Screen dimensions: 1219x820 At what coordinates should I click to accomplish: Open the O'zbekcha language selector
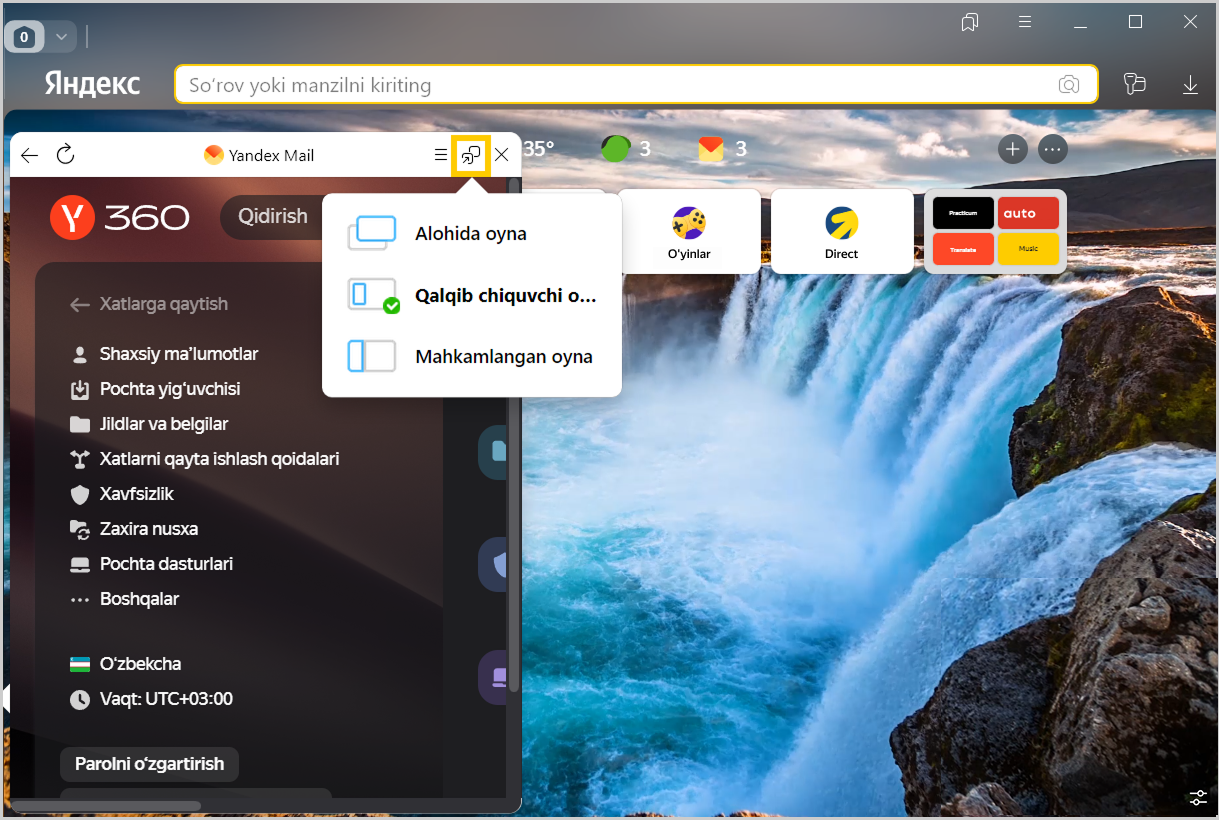click(x=140, y=664)
